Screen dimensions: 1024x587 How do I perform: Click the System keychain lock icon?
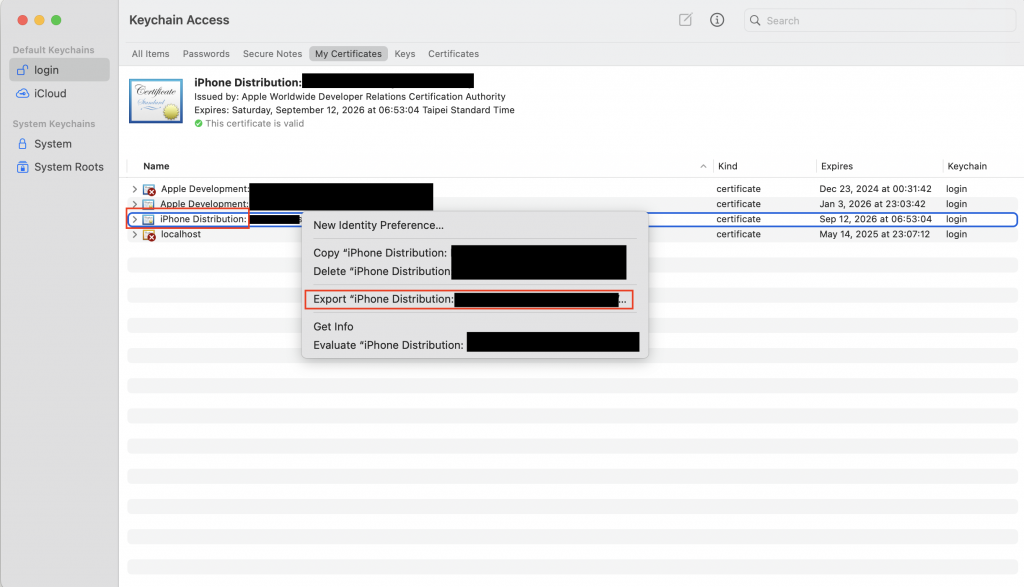pyautogui.click(x=22, y=144)
